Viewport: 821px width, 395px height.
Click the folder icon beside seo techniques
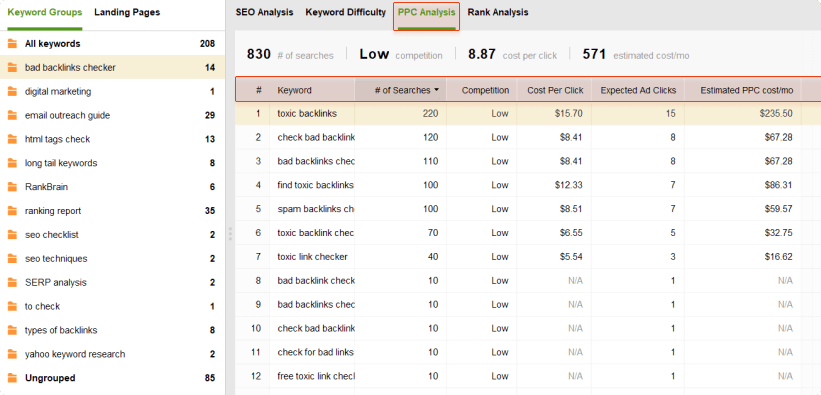click(x=13, y=259)
